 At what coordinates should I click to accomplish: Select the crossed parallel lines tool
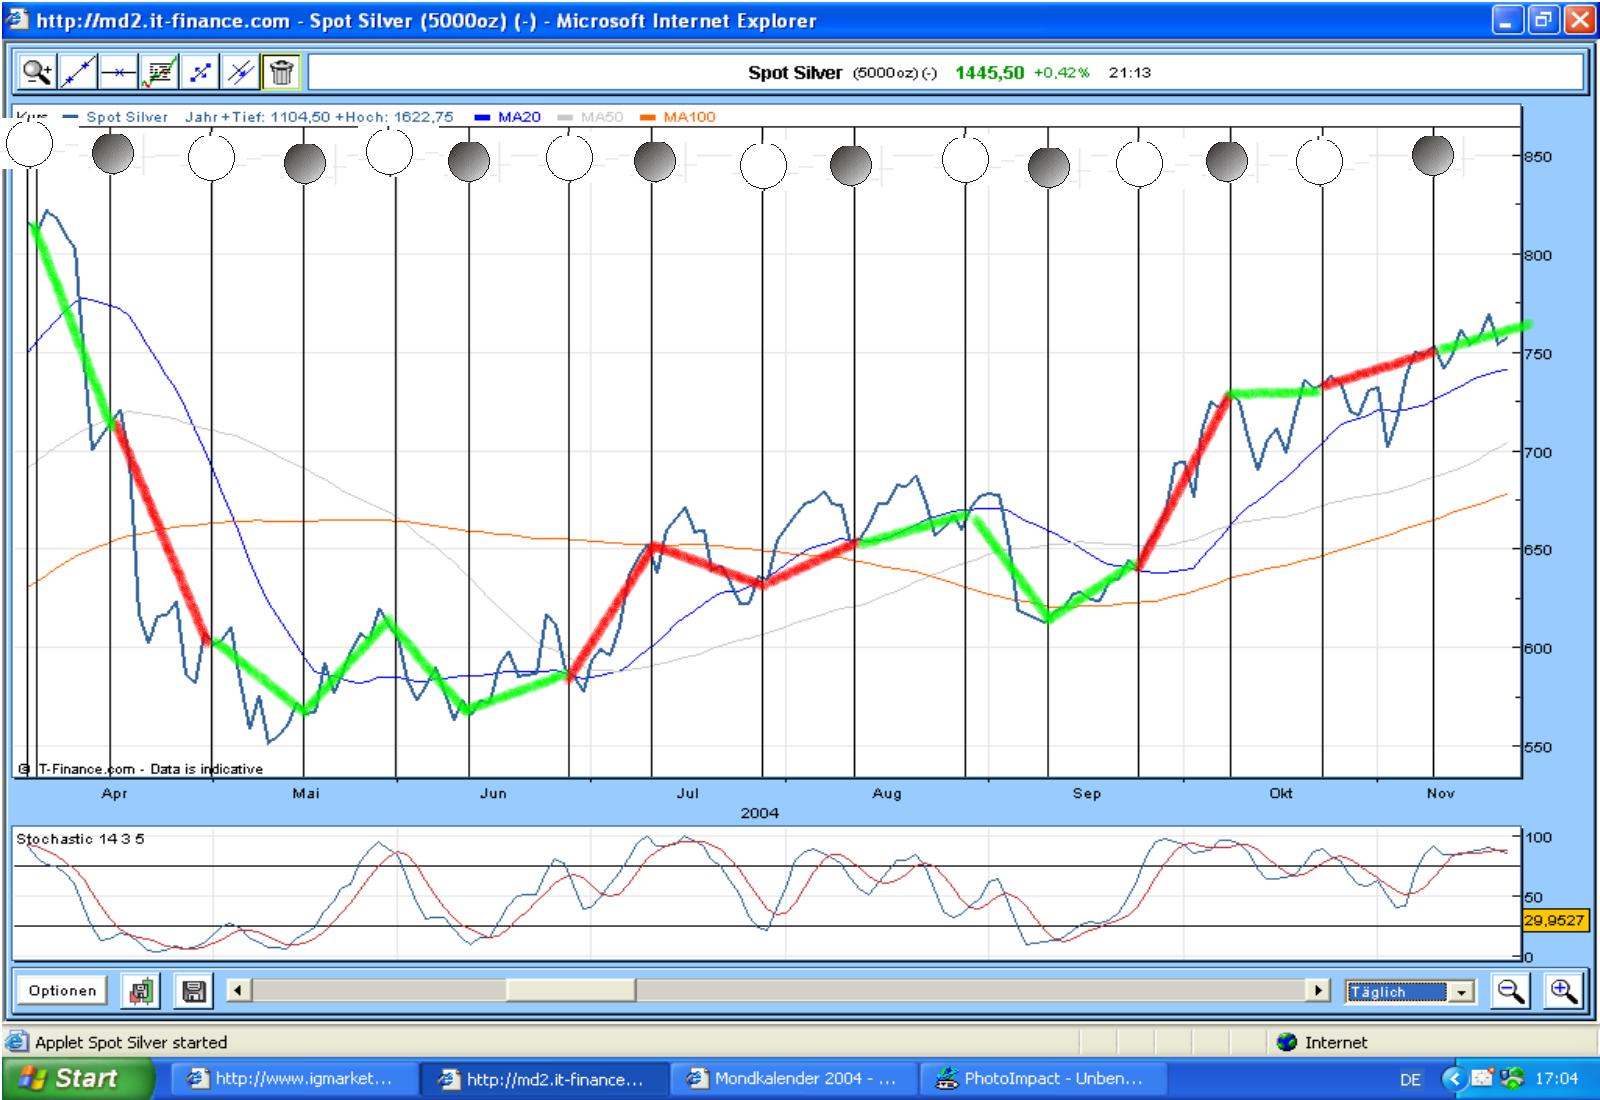[241, 72]
